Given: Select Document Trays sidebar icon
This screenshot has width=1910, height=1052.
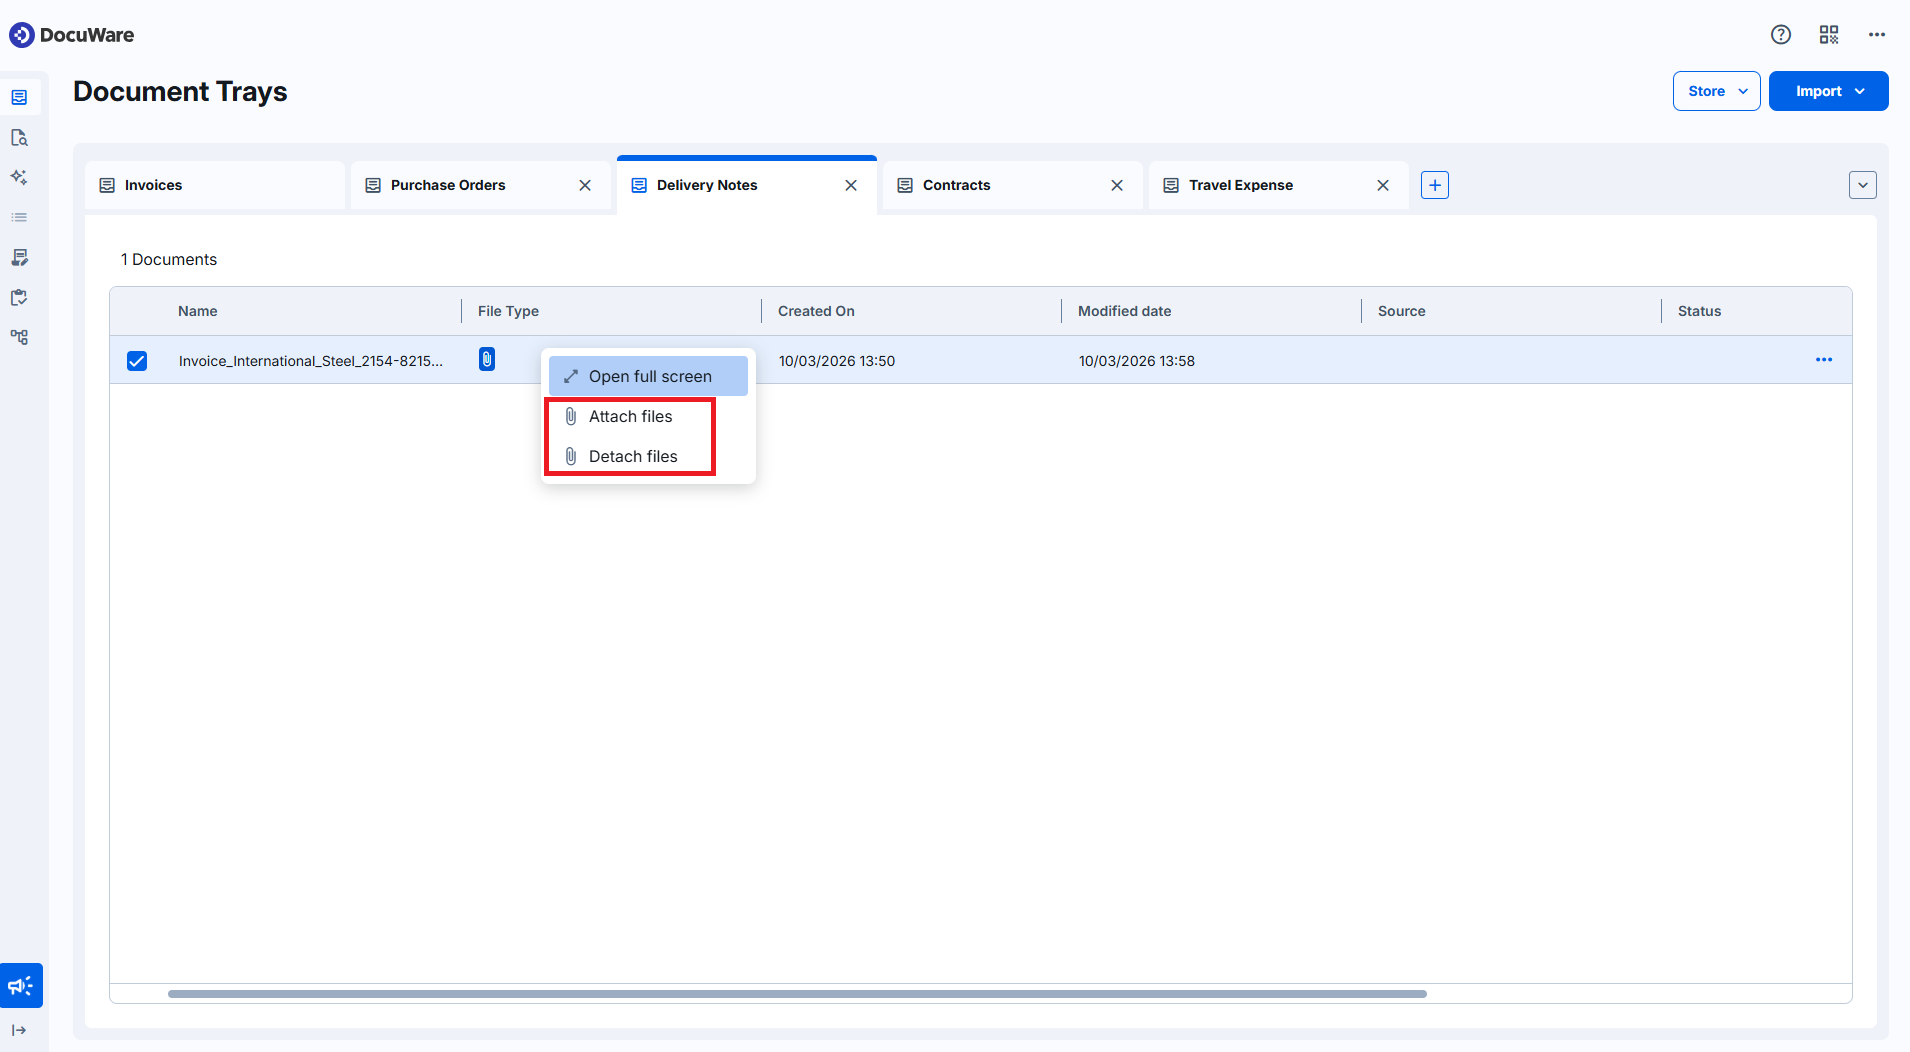Looking at the screenshot, I should point(19,97).
